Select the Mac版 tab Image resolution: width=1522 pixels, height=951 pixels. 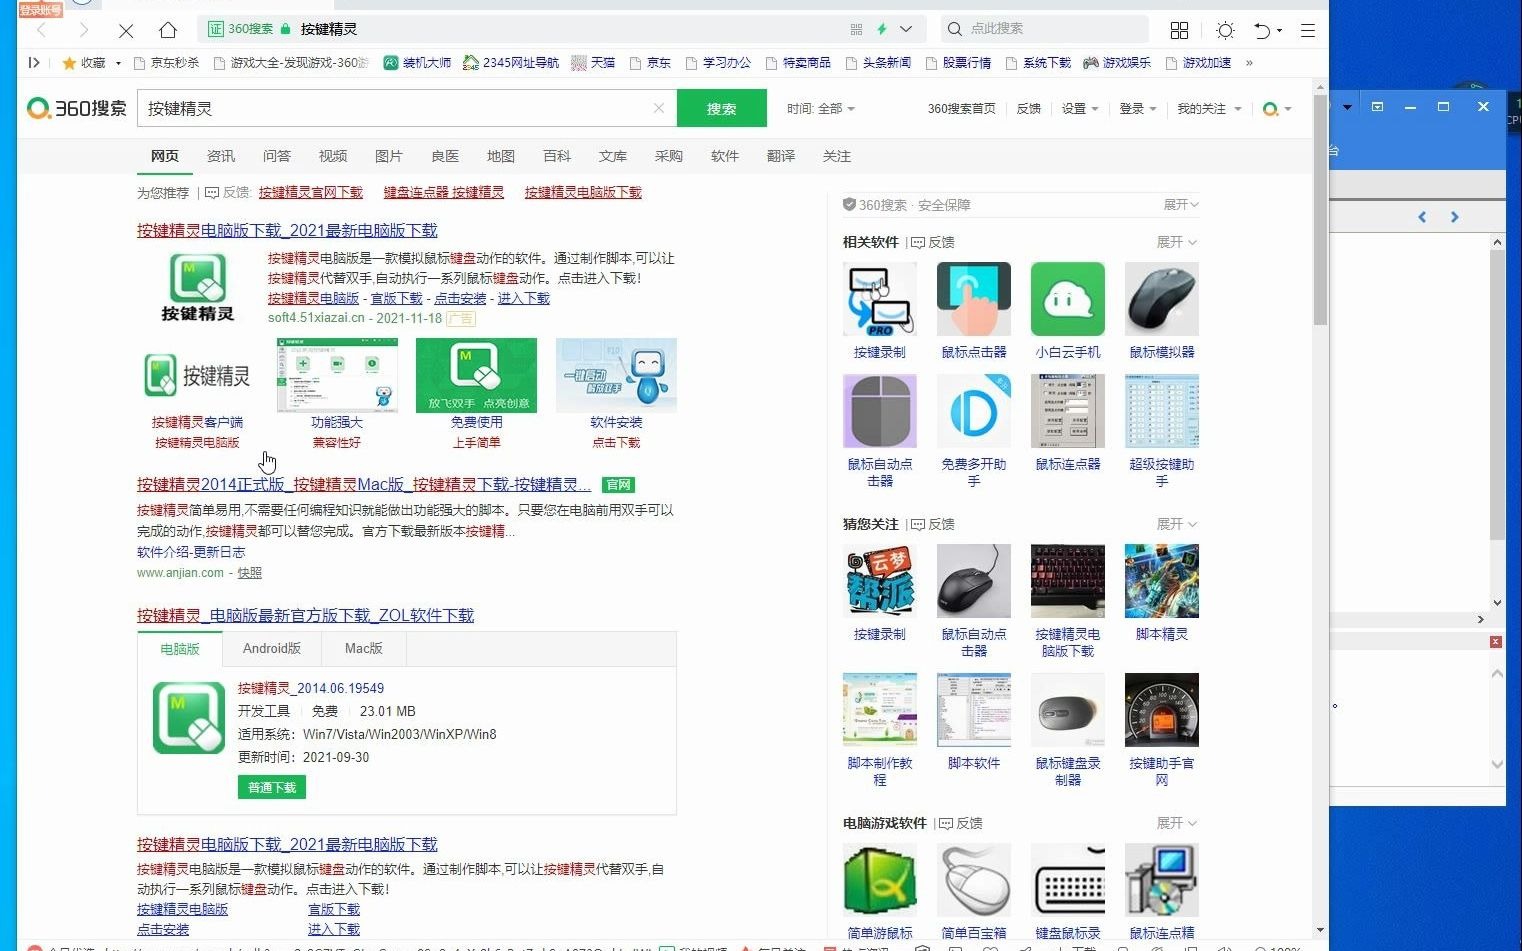(364, 649)
